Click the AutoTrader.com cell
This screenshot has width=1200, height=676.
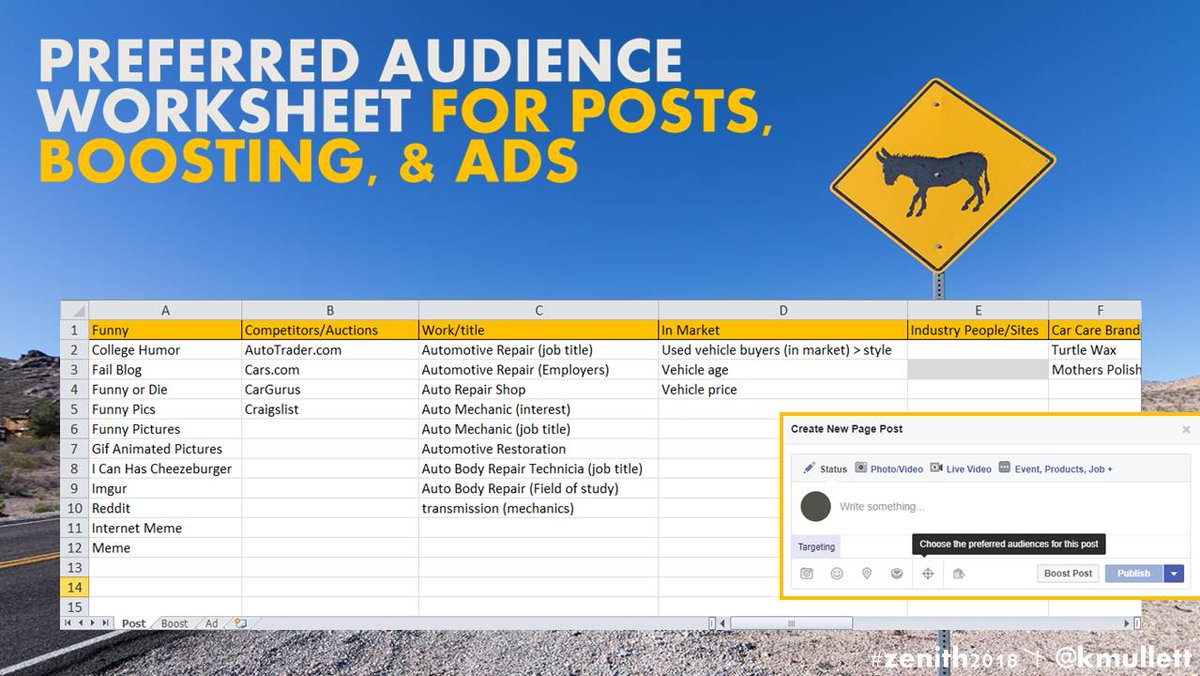coord(330,350)
